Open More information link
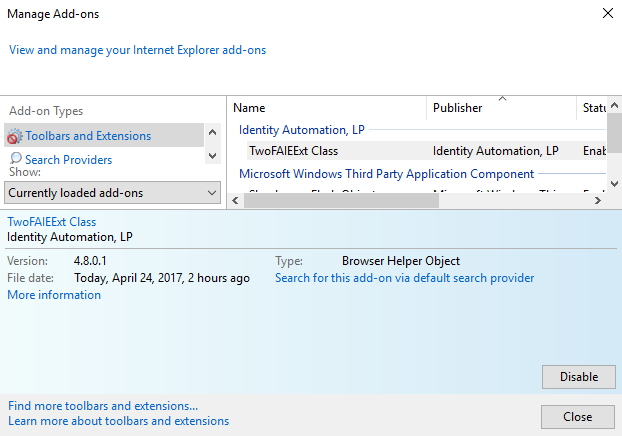 [x=54, y=295]
